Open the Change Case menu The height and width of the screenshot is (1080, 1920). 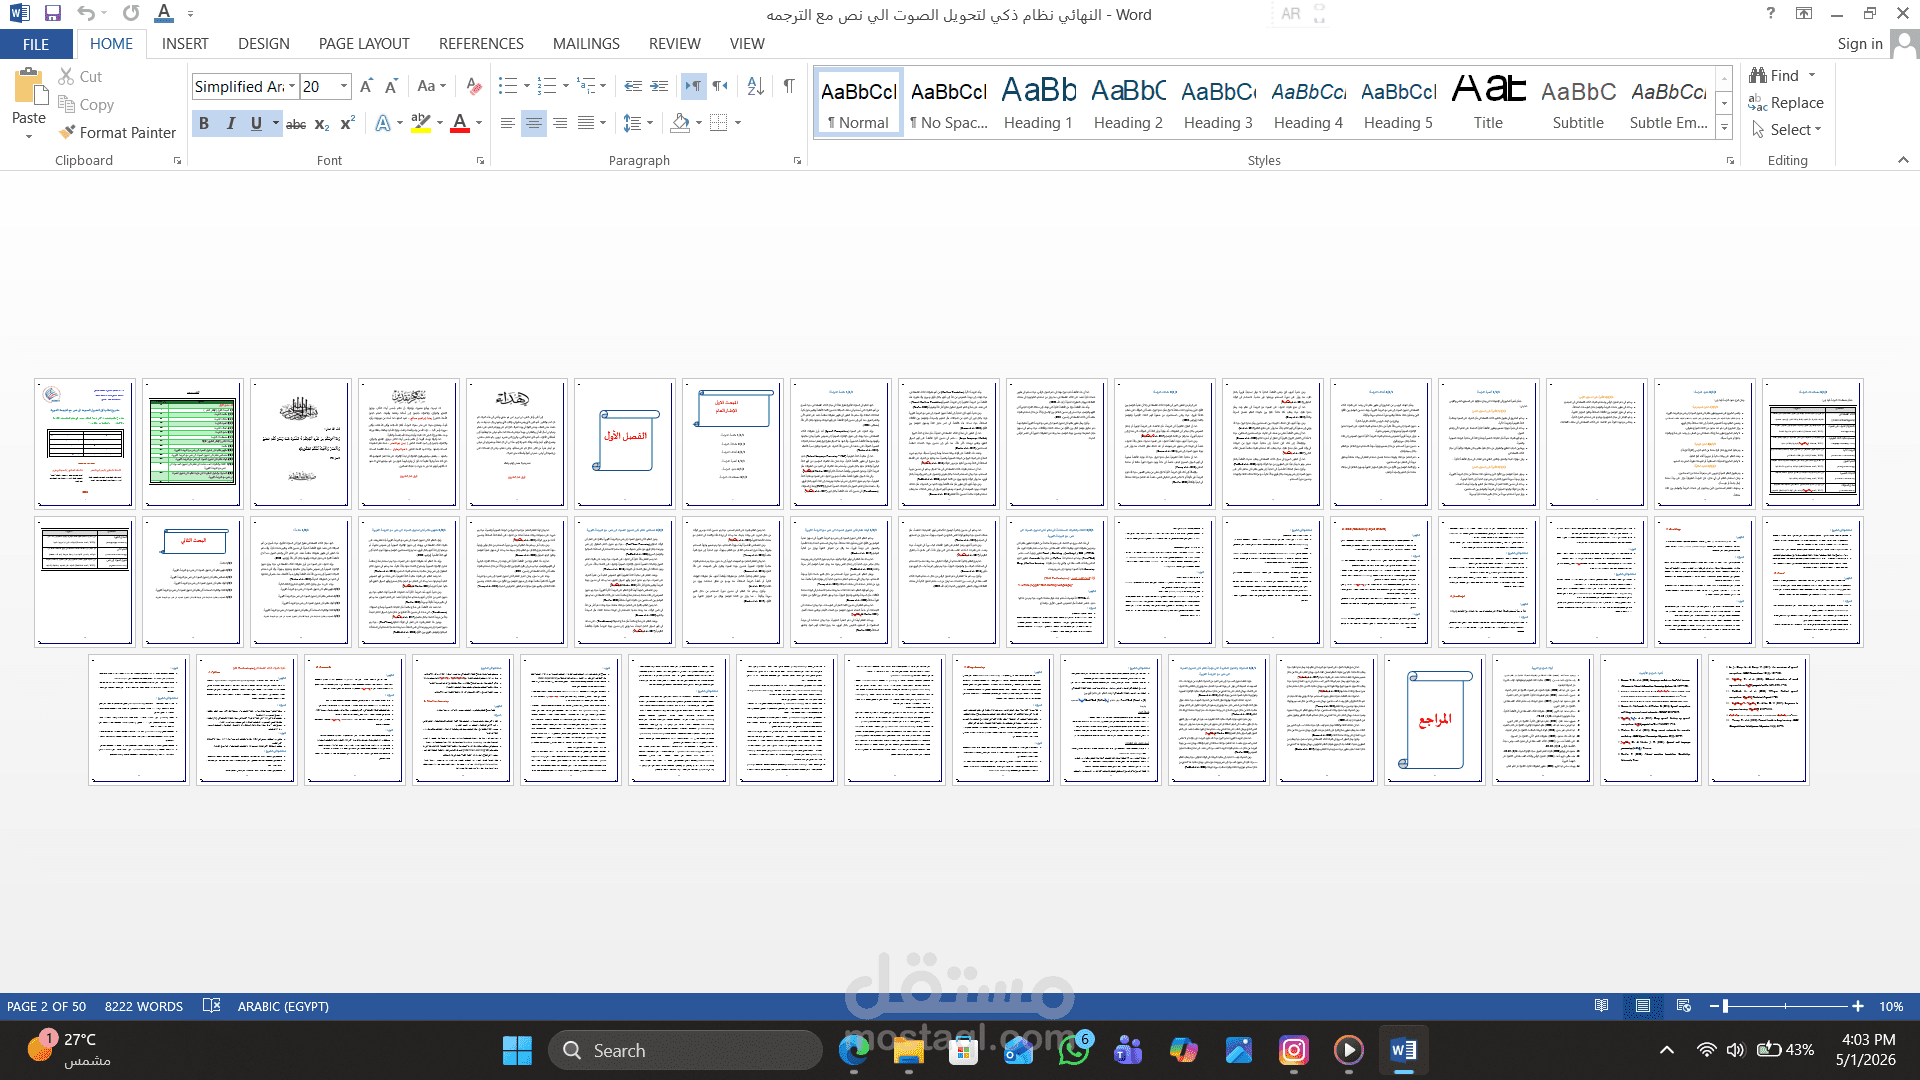pyautogui.click(x=432, y=86)
